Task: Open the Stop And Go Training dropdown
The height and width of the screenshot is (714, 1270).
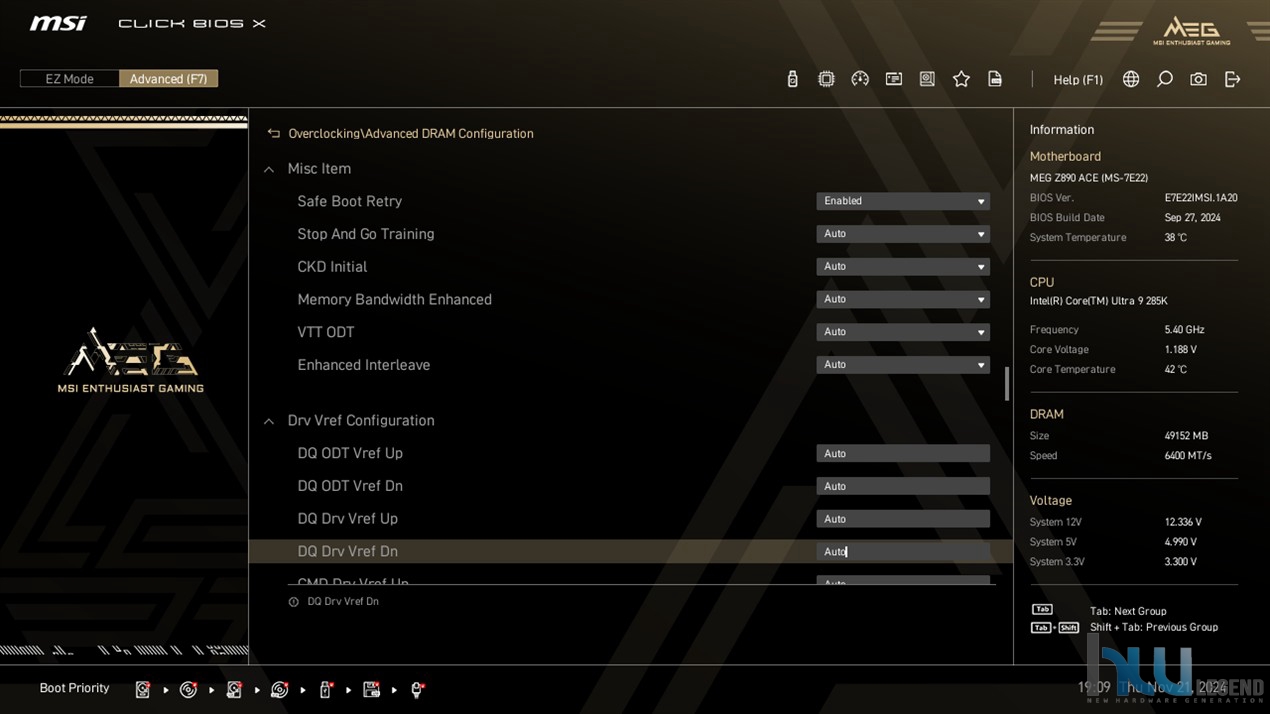Action: coord(903,234)
